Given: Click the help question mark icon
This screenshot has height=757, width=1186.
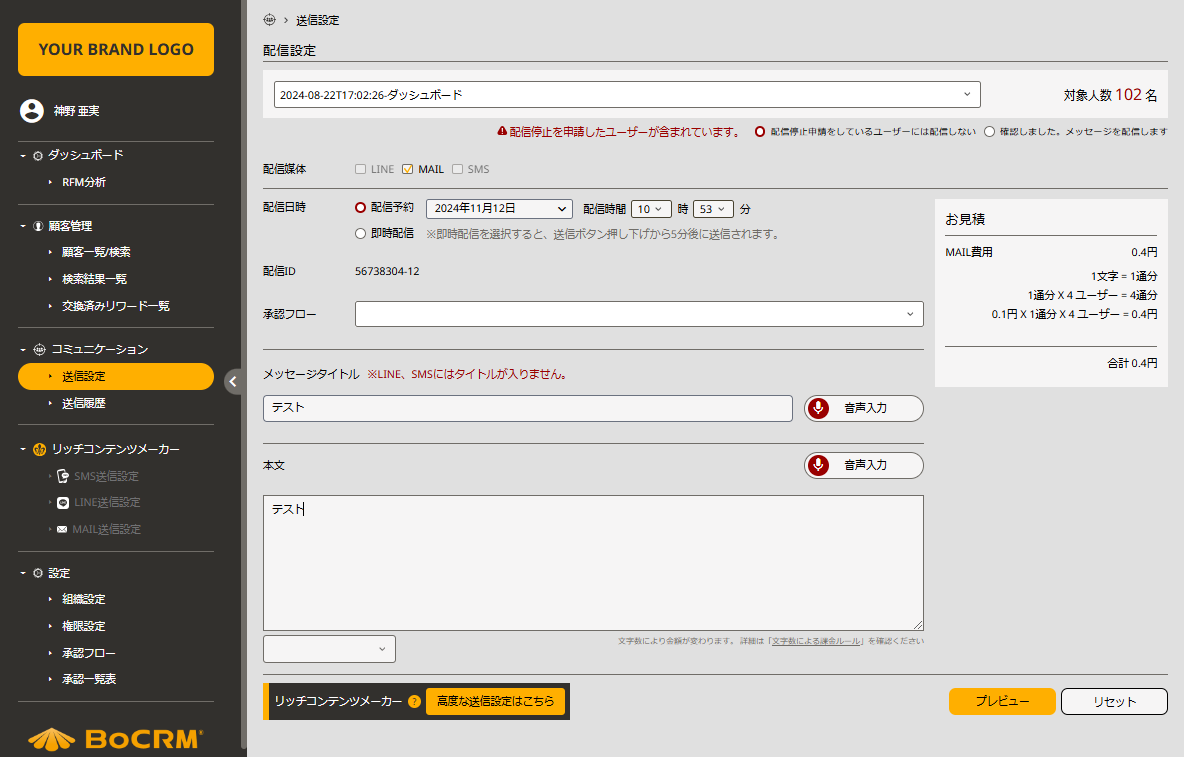Looking at the screenshot, I should tap(414, 702).
